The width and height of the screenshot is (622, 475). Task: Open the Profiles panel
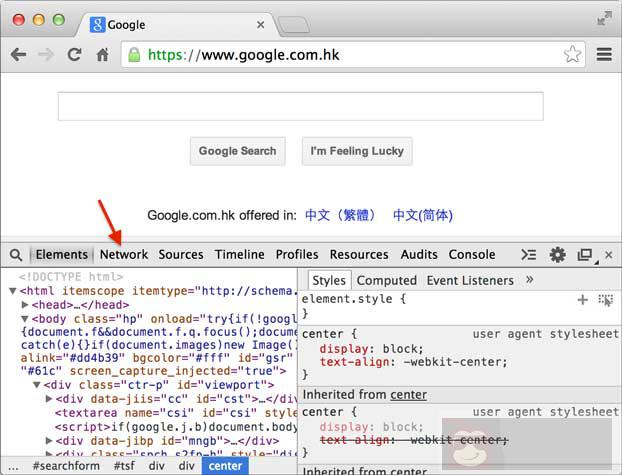coord(297,254)
